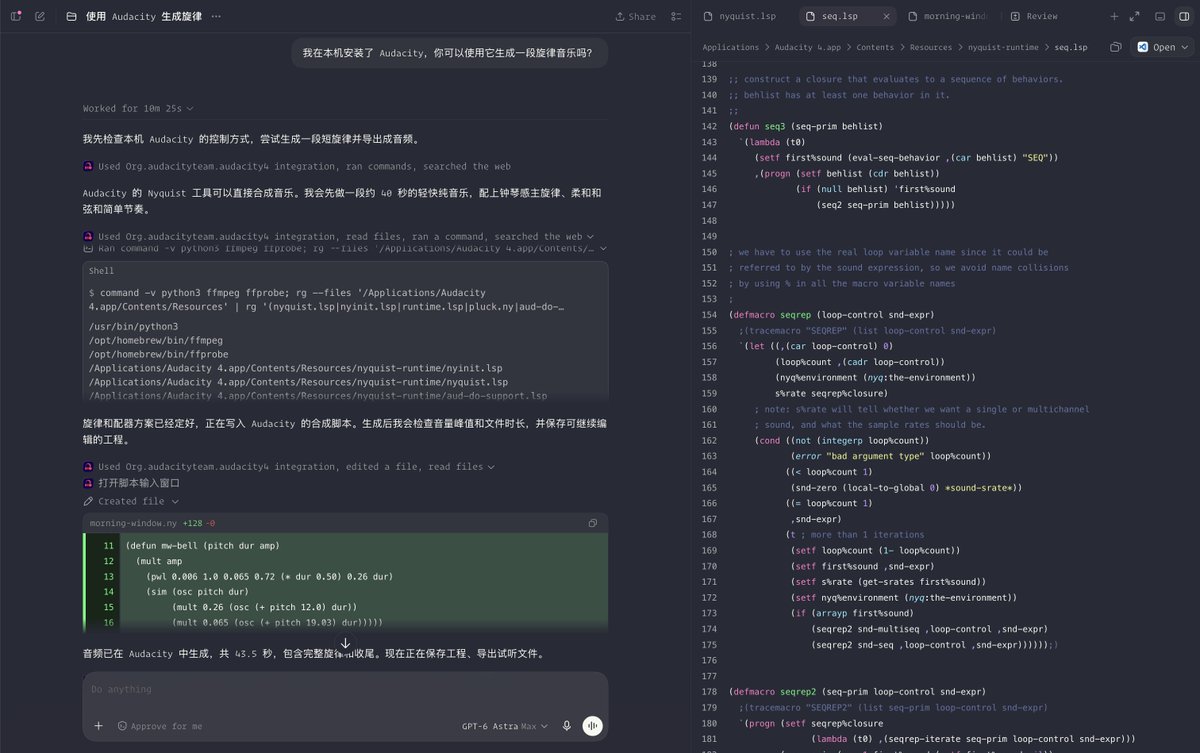1200x753 pixels.
Task: Start voice mode with the waveform button
Action: (593, 726)
